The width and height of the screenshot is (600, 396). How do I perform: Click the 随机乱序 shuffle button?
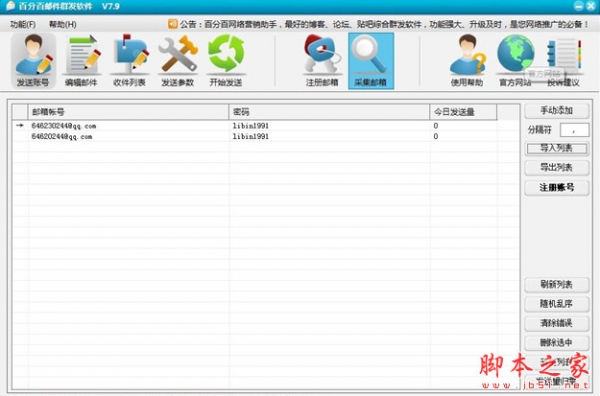click(x=556, y=304)
